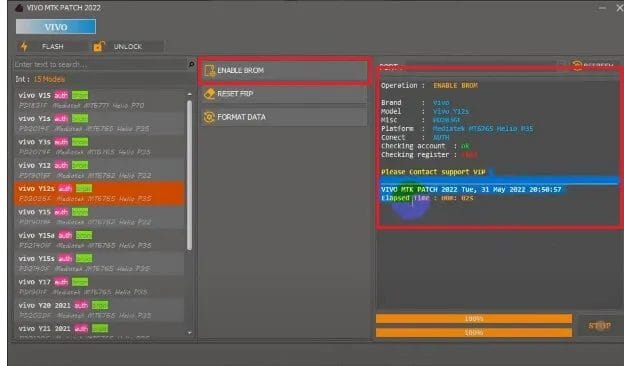624x366 pixels.
Task: Click 'Conect : AUTH' log line
Action: tap(415, 137)
